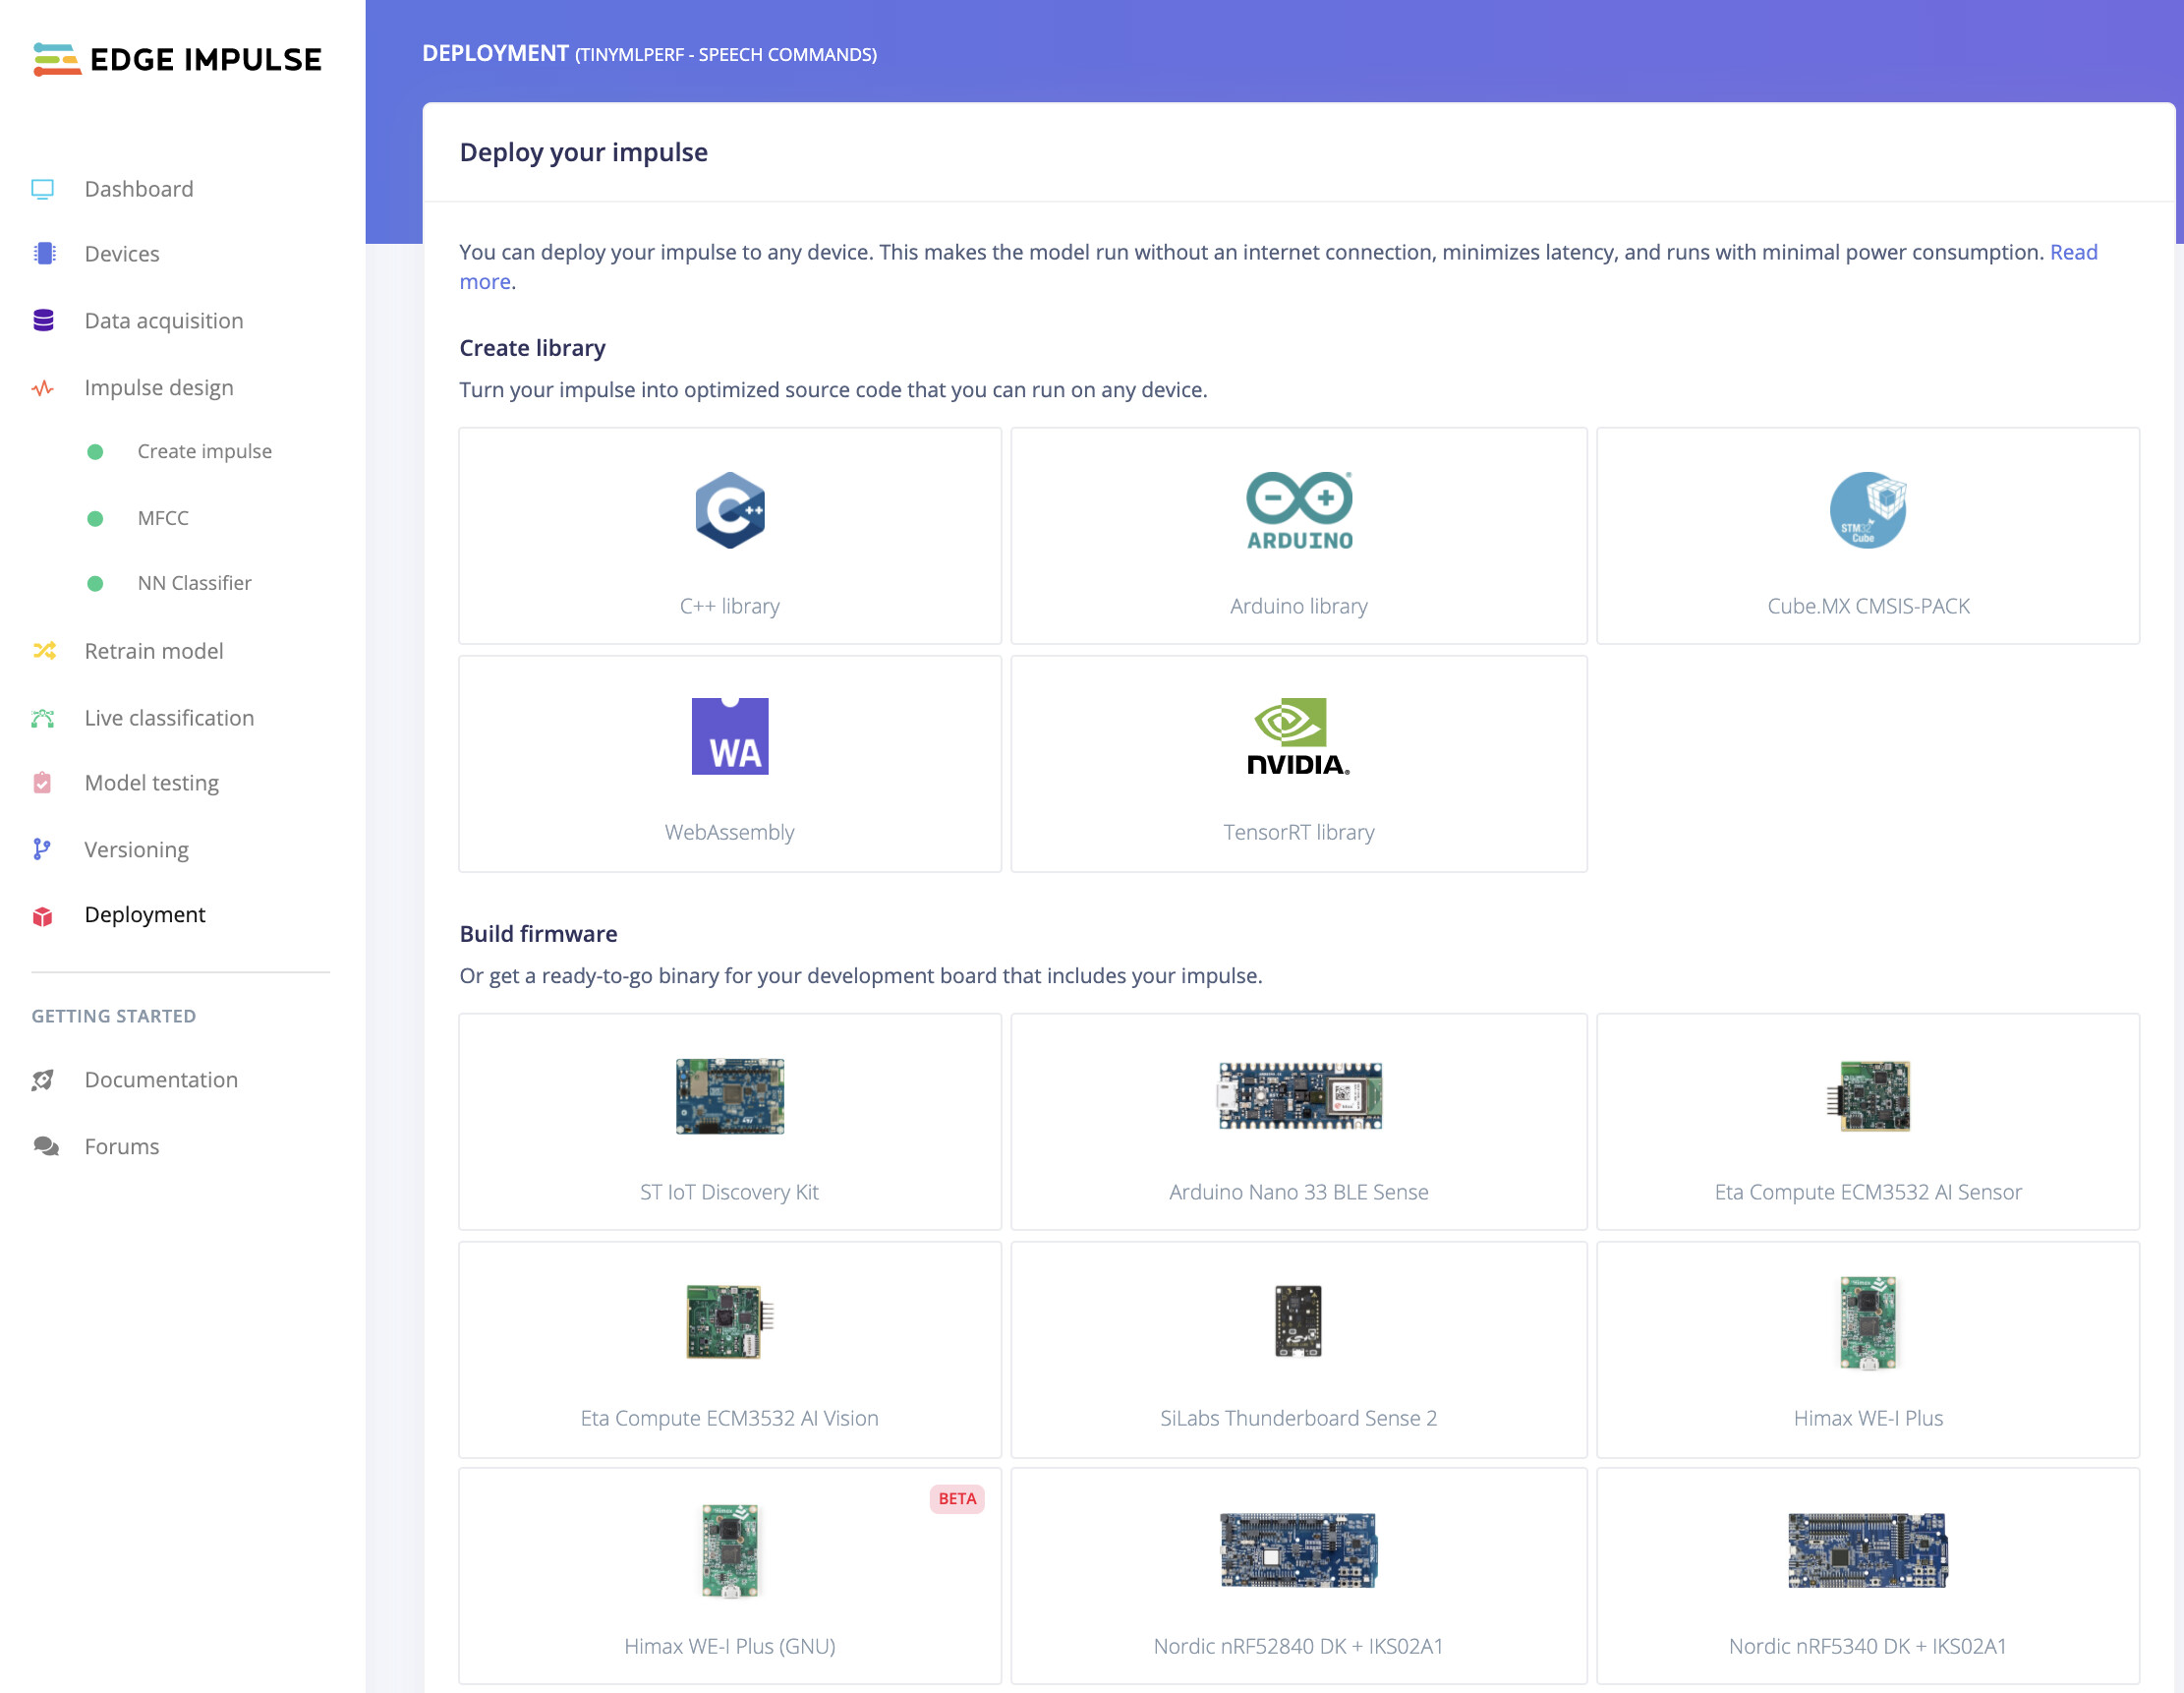
Task: Click the Forums chat bubbles icon
Action: 45,1146
